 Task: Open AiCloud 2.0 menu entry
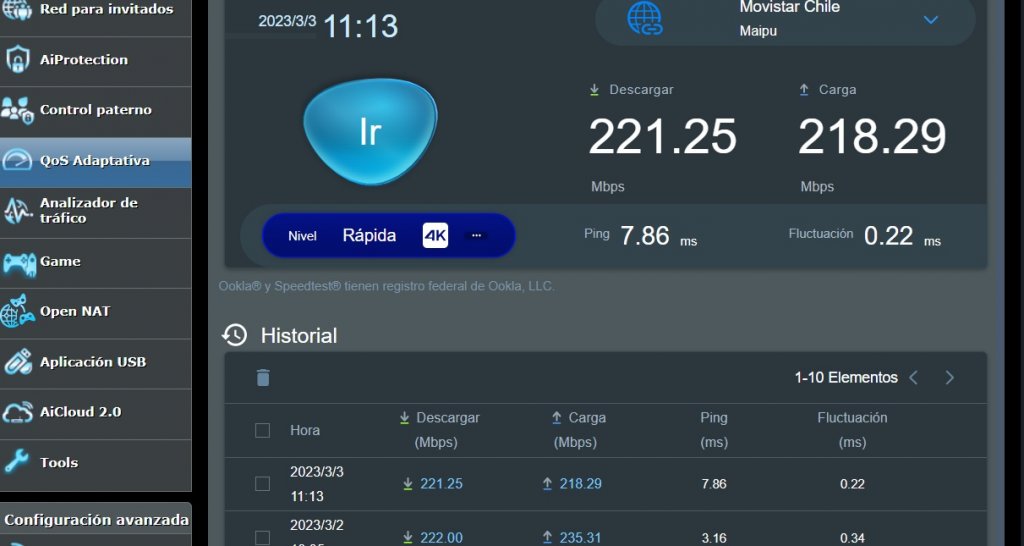tap(95, 413)
